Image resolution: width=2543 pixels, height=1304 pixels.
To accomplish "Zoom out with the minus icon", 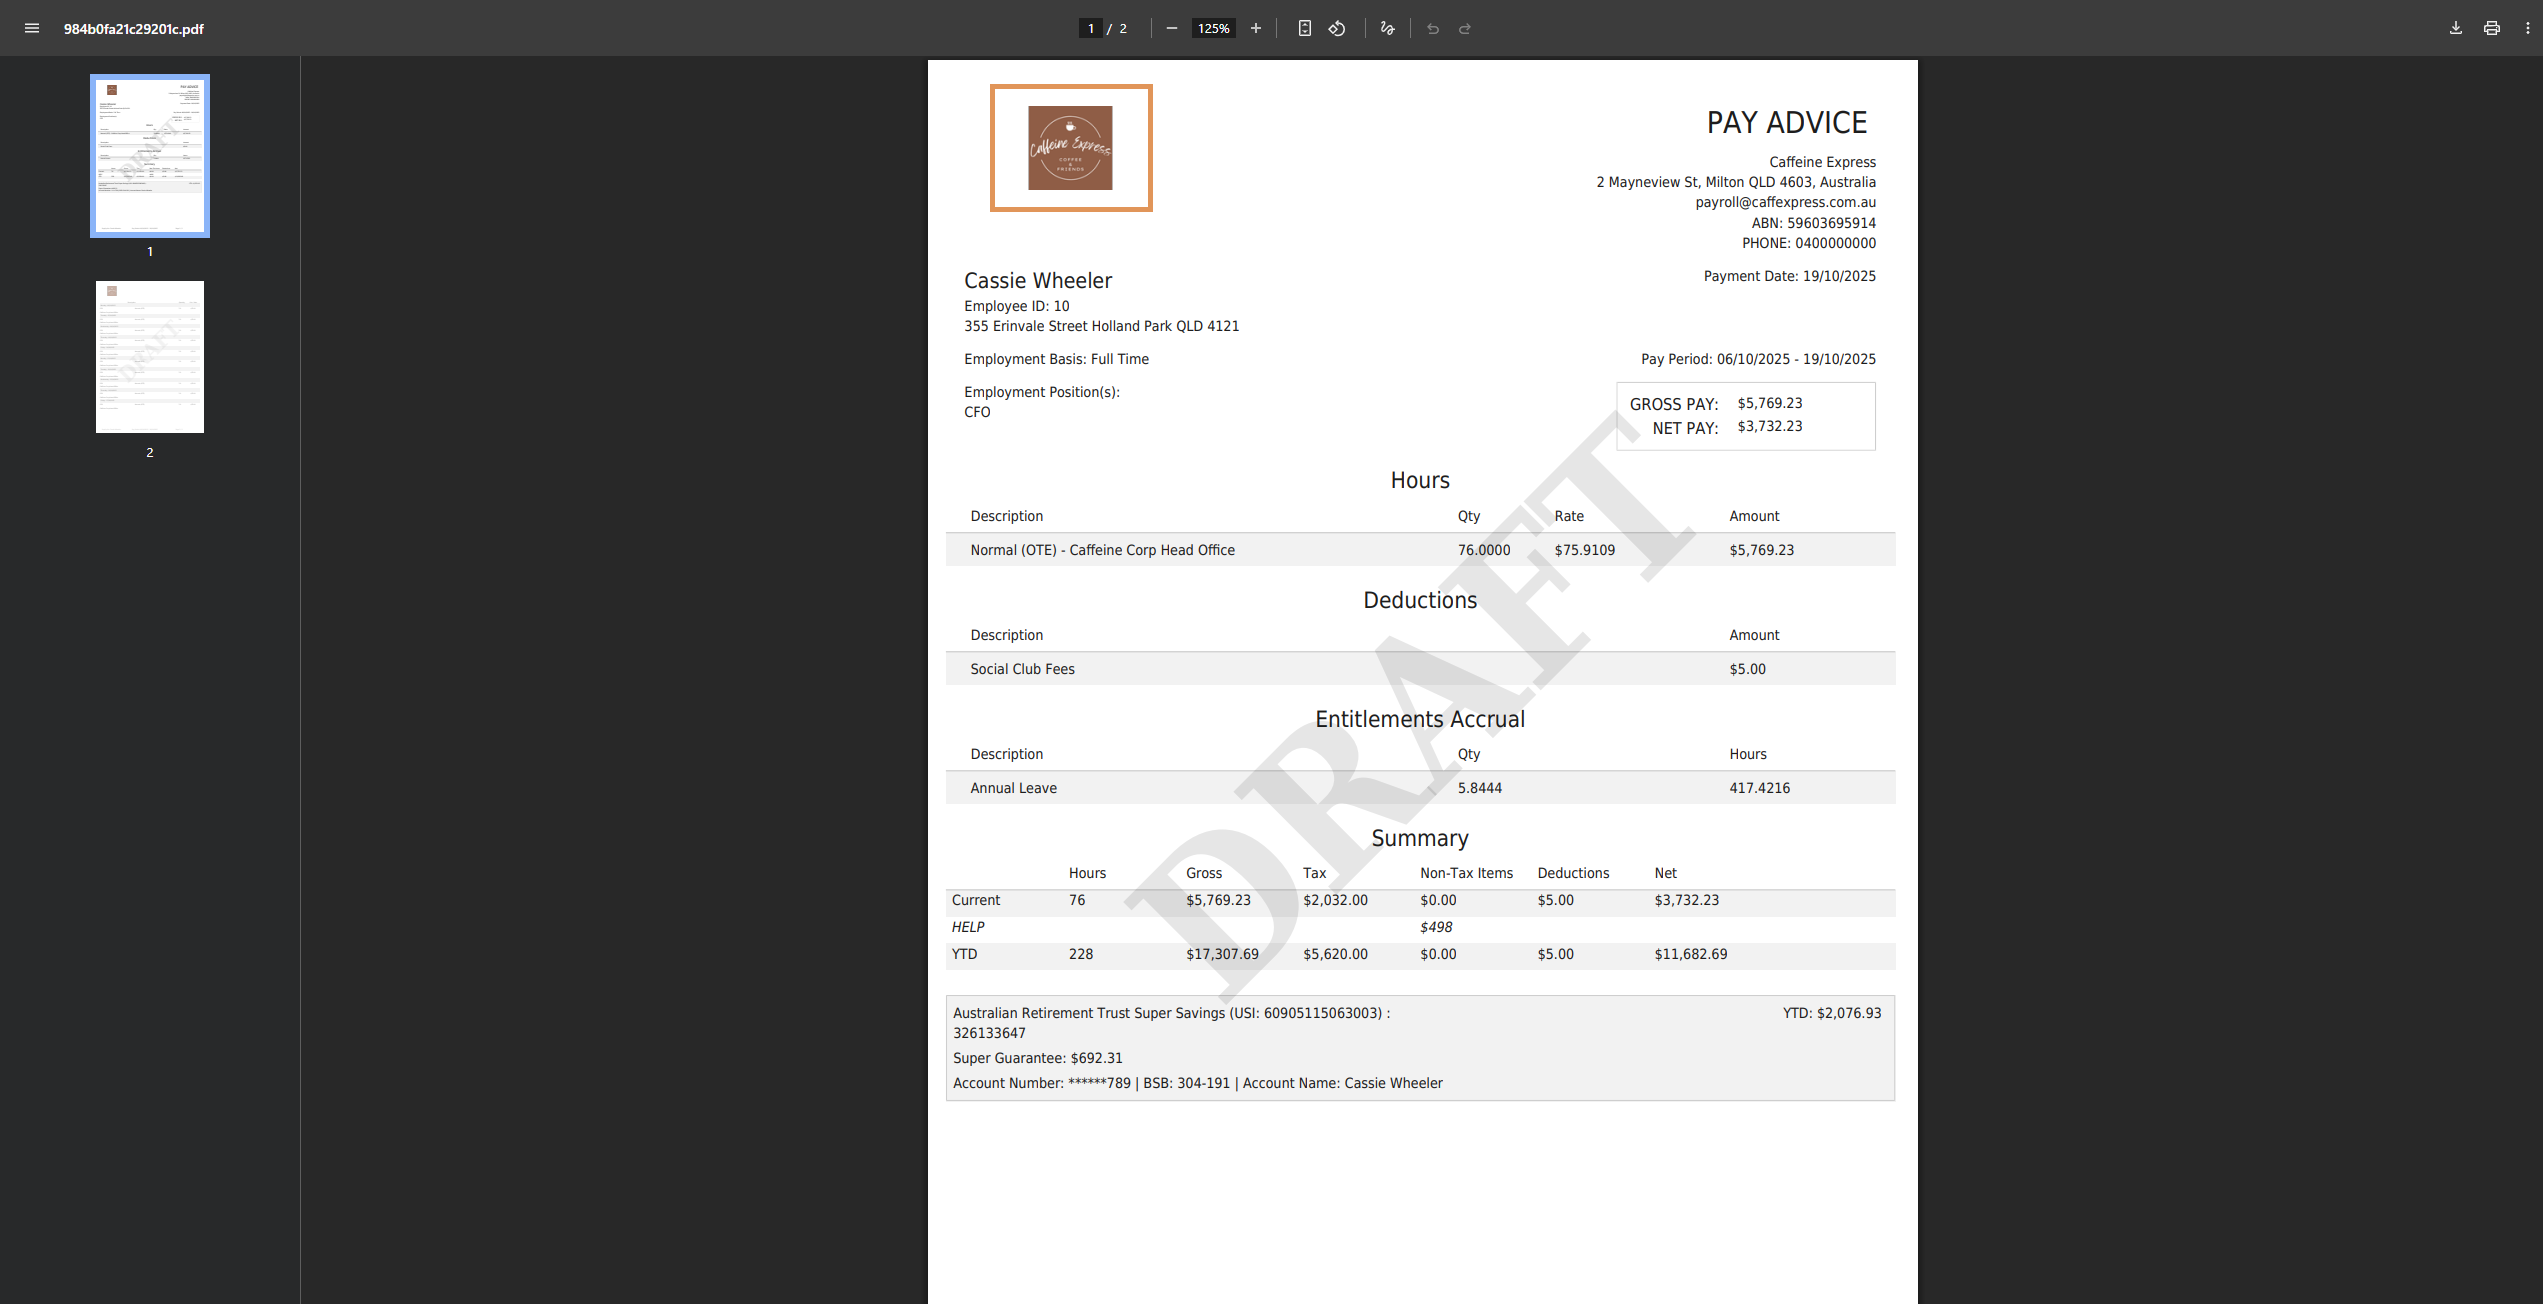I will point(1171,28).
